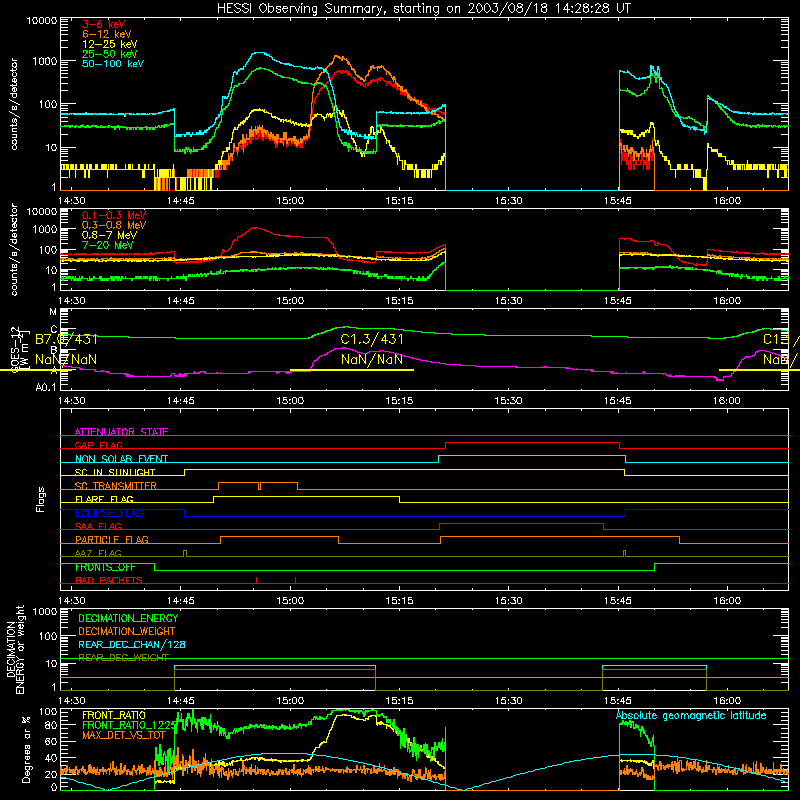Image resolution: width=800 pixels, height=800 pixels.
Task: Click the DECIMATION ENERGY or weight axis title
Action: click(x=16, y=649)
